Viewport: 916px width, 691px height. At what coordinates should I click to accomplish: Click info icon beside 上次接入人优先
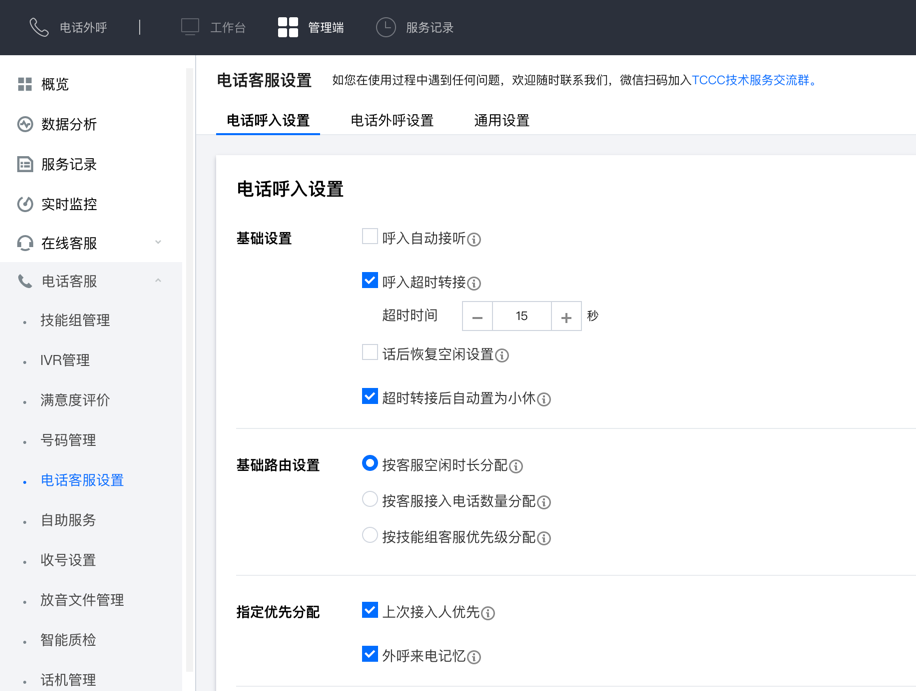pyautogui.click(x=488, y=613)
